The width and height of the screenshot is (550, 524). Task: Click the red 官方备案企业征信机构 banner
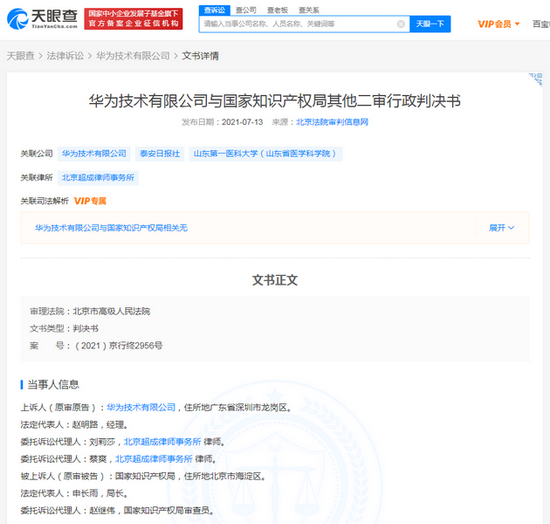point(133,19)
